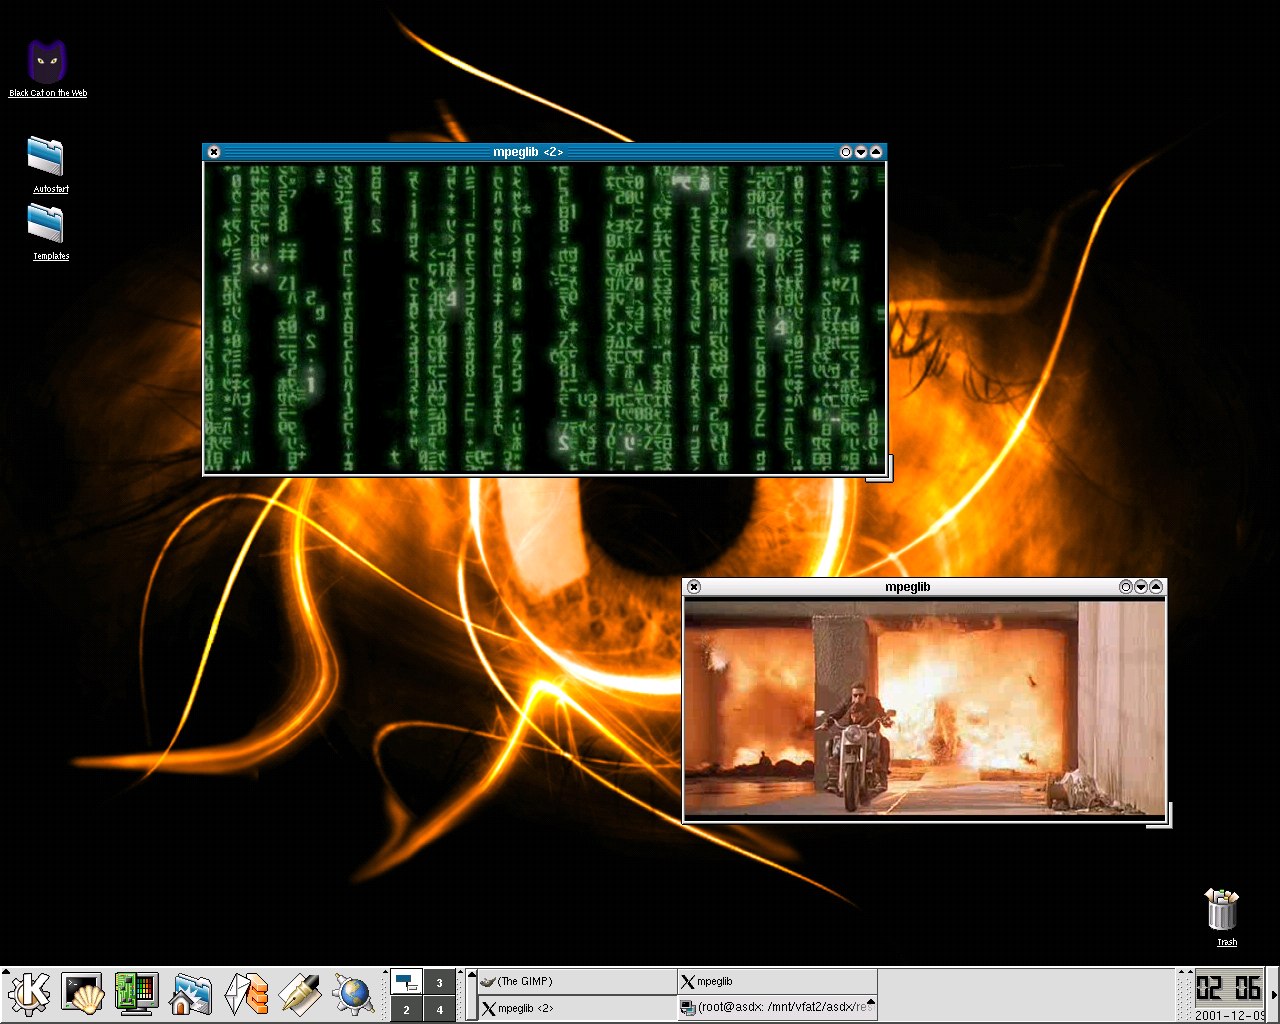Expand the root@asdx taskbar group arrow
The width and height of the screenshot is (1280, 1024).
pos(871,1003)
